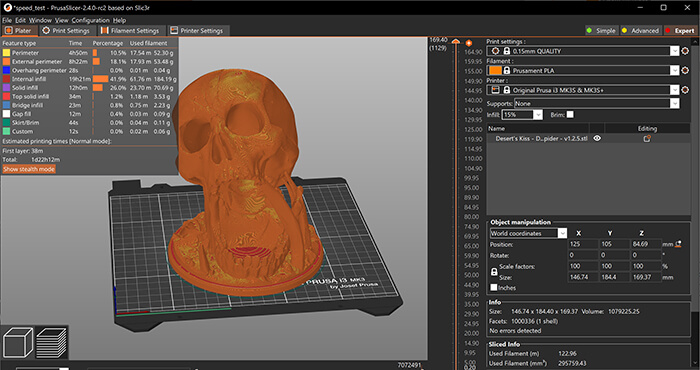The width and height of the screenshot is (700, 370).
Task: Toggle Internal infill feature in legend
Action: tap(88, 79)
